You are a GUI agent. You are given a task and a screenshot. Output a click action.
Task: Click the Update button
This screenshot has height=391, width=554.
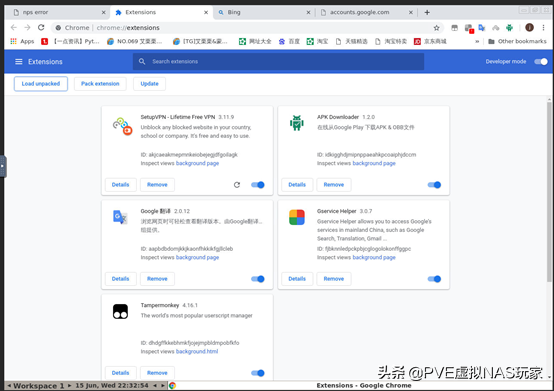point(149,84)
